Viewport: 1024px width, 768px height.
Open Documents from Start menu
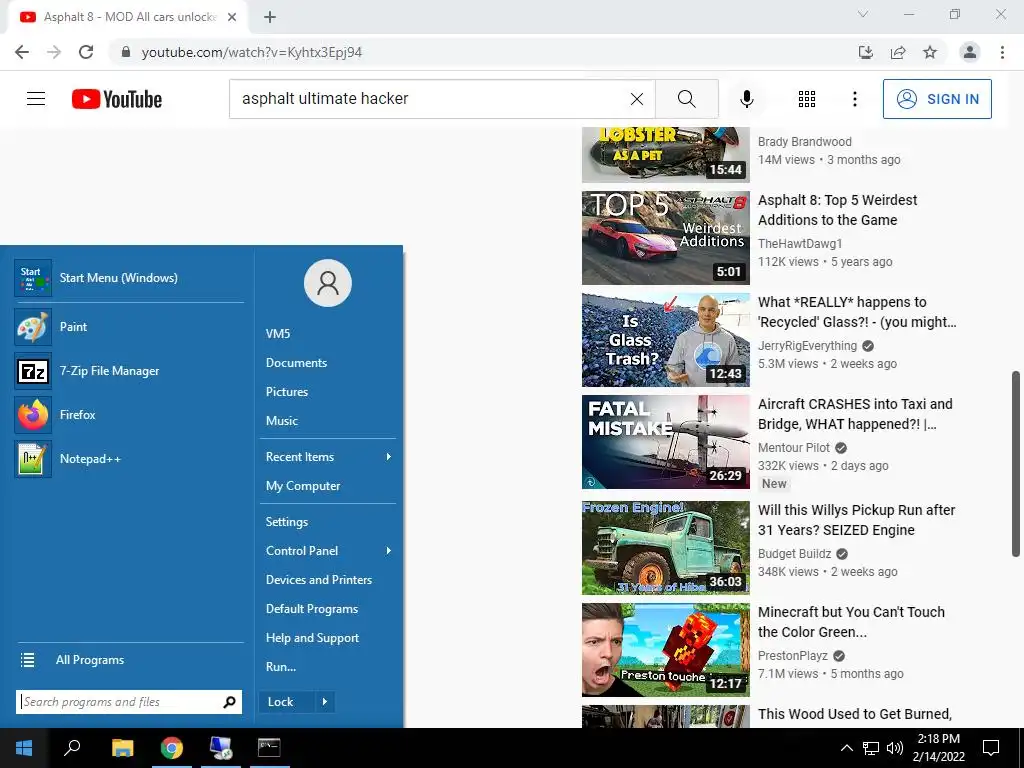(x=296, y=362)
